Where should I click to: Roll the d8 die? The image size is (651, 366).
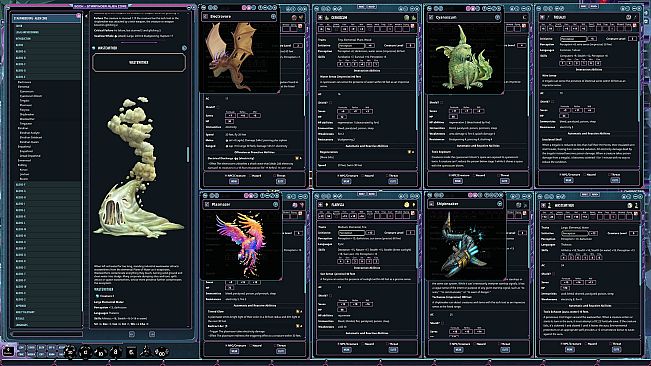tap(116, 352)
